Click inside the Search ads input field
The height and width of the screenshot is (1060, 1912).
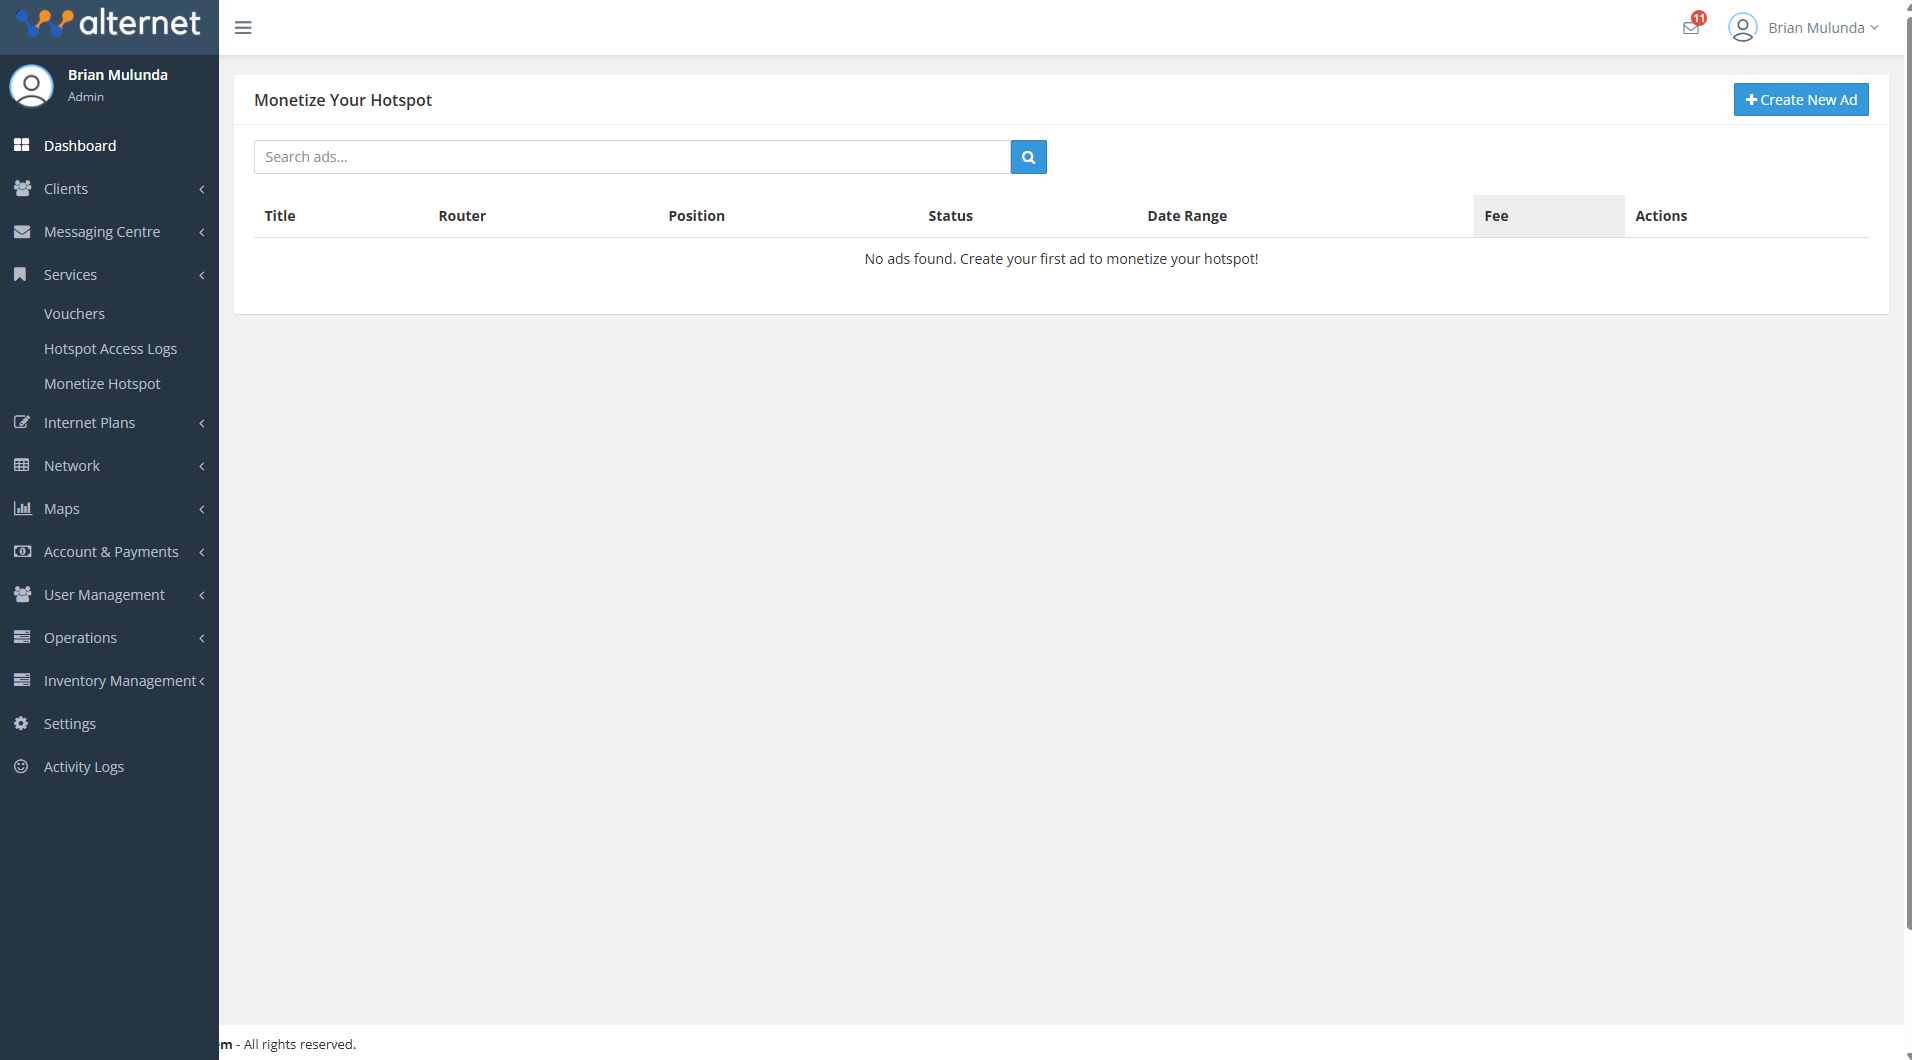point(630,156)
